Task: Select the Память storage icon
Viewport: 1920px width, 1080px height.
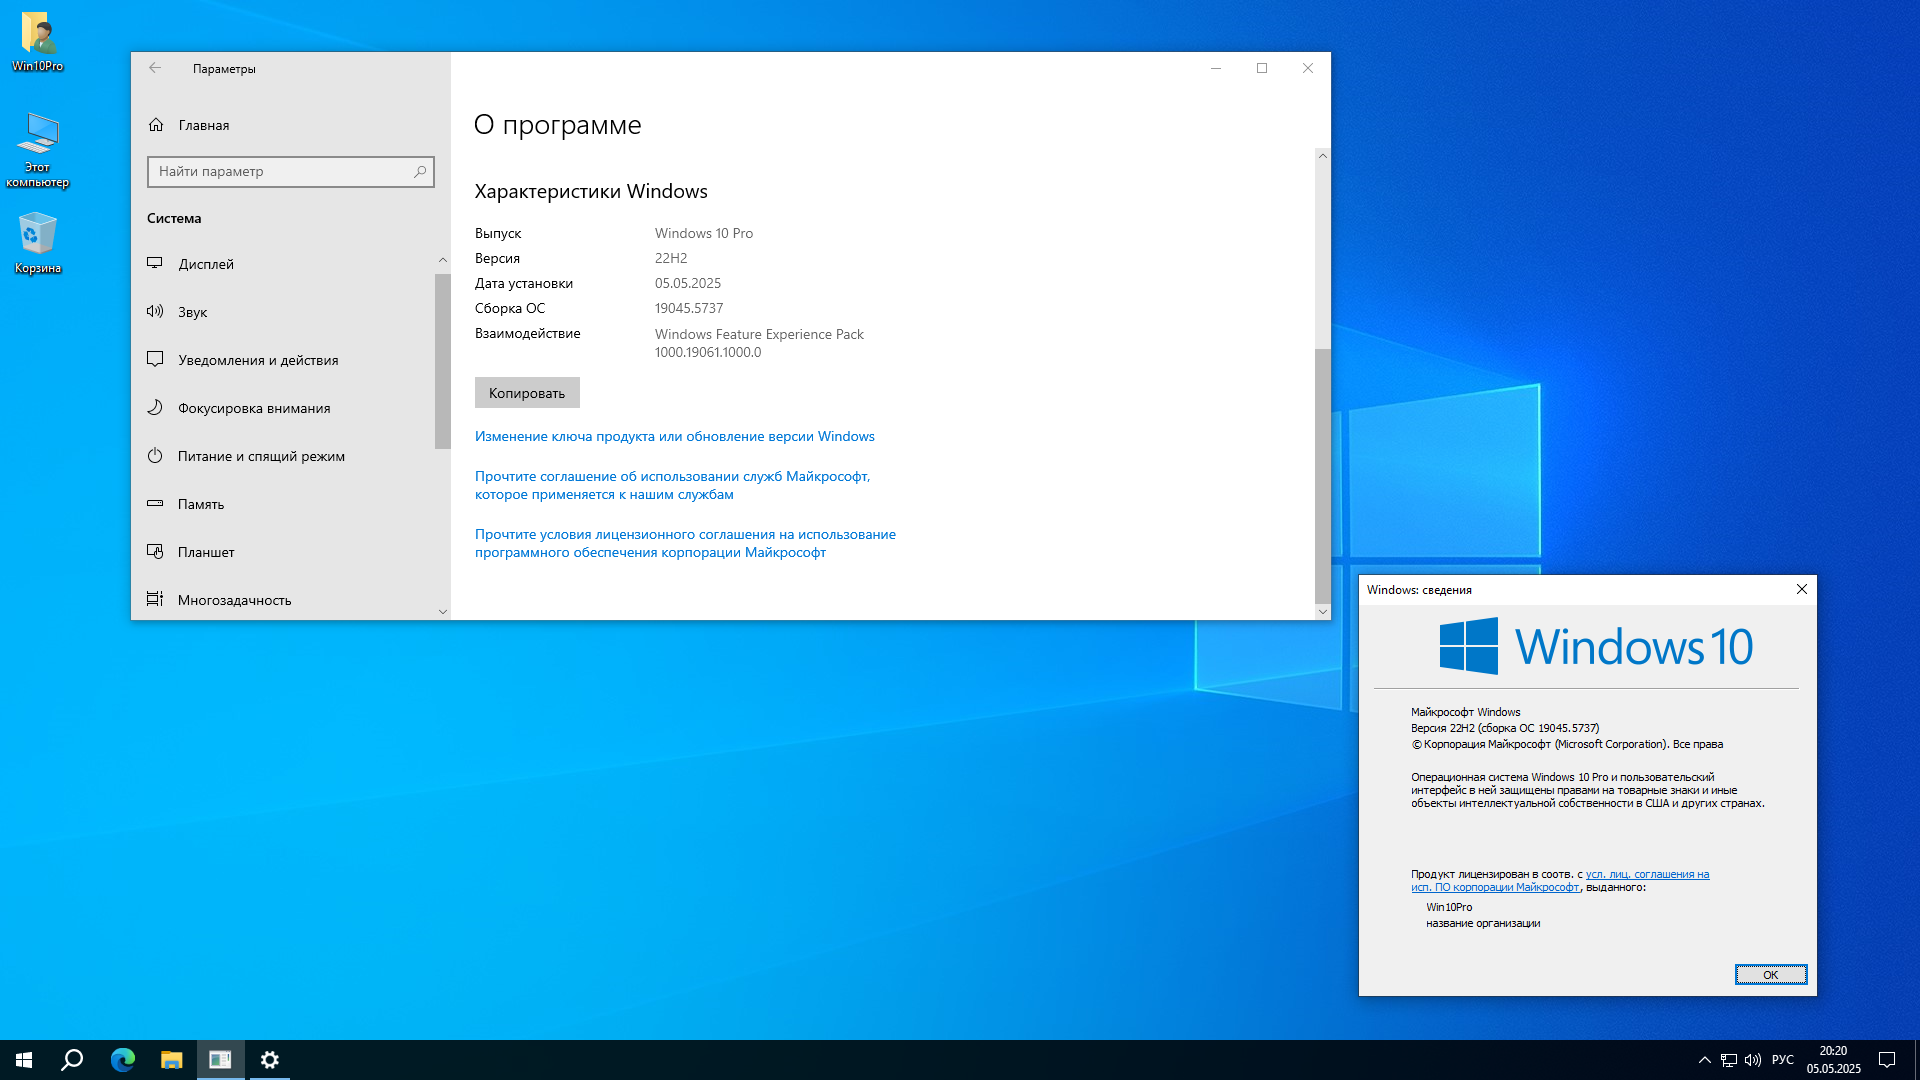Action: (155, 503)
